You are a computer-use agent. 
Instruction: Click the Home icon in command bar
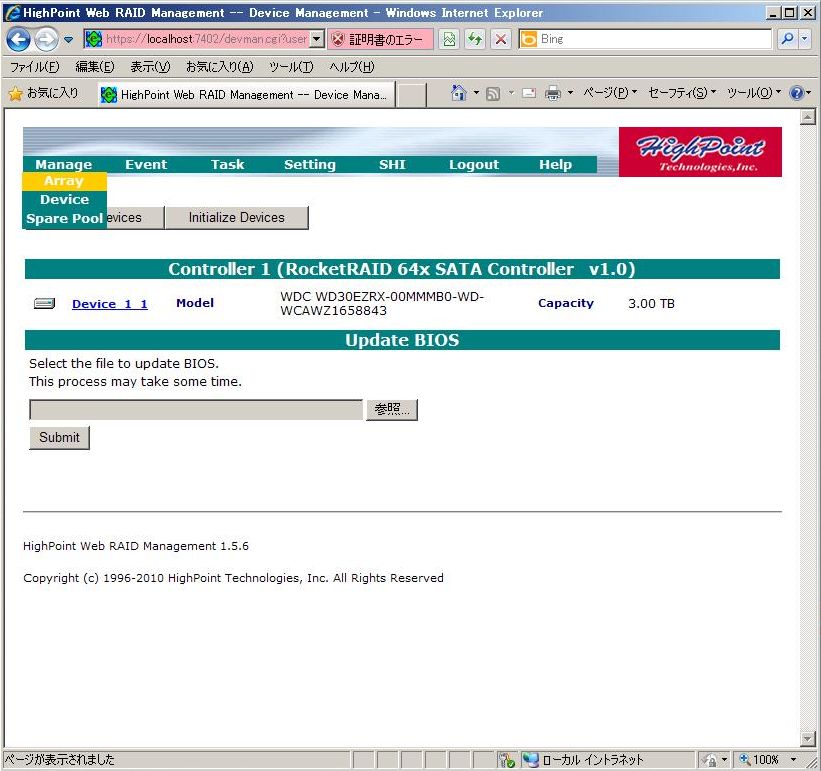point(458,93)
